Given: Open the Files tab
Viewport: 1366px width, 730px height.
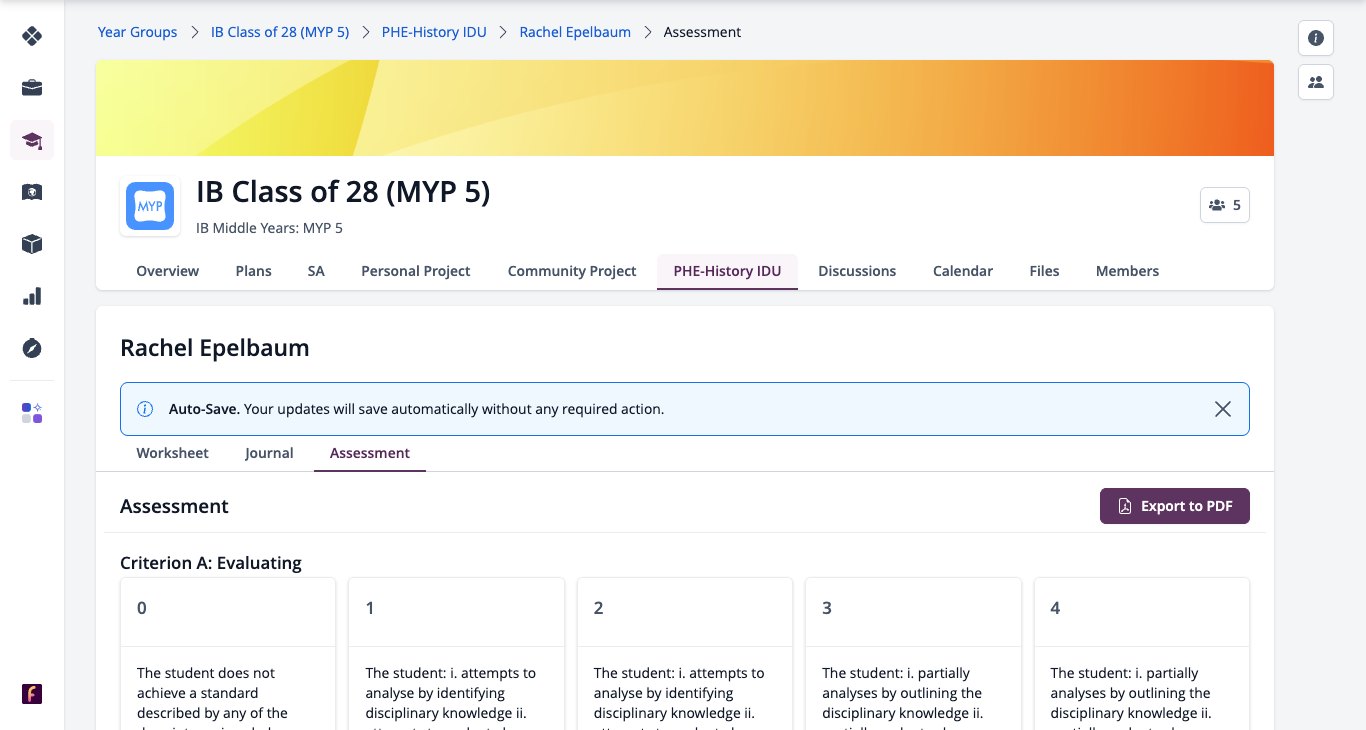Looking at the screenshot, I should pyautogui.click(x=1044, y=271).
